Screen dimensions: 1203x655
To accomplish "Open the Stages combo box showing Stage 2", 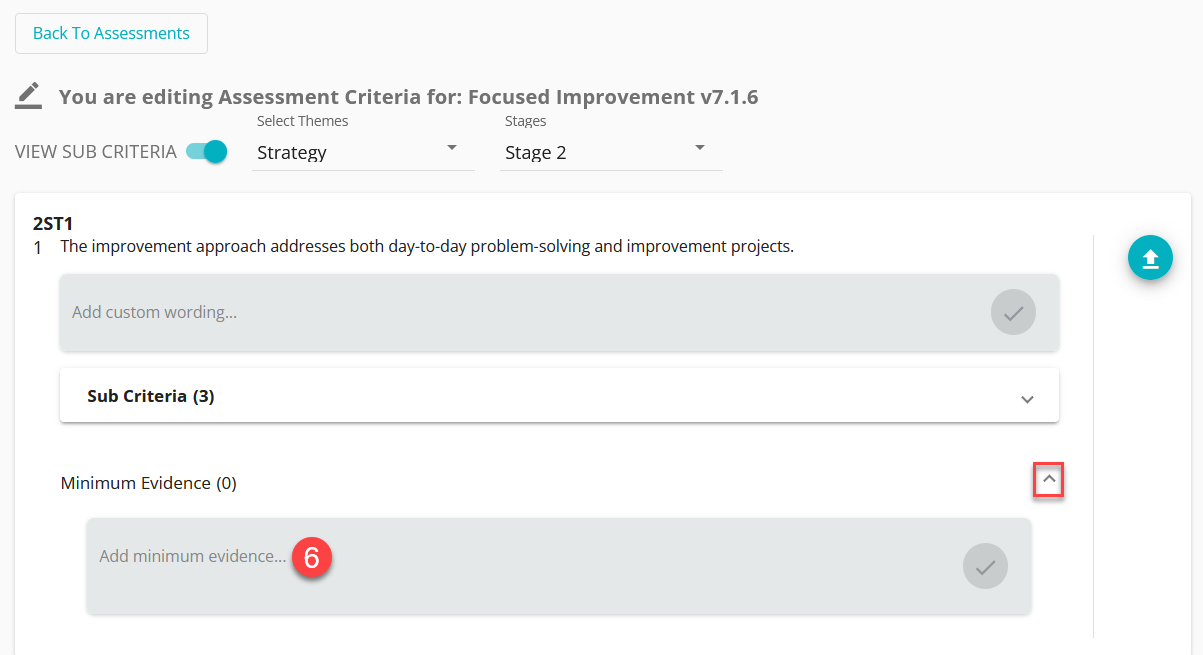I will tap(611, 153).
